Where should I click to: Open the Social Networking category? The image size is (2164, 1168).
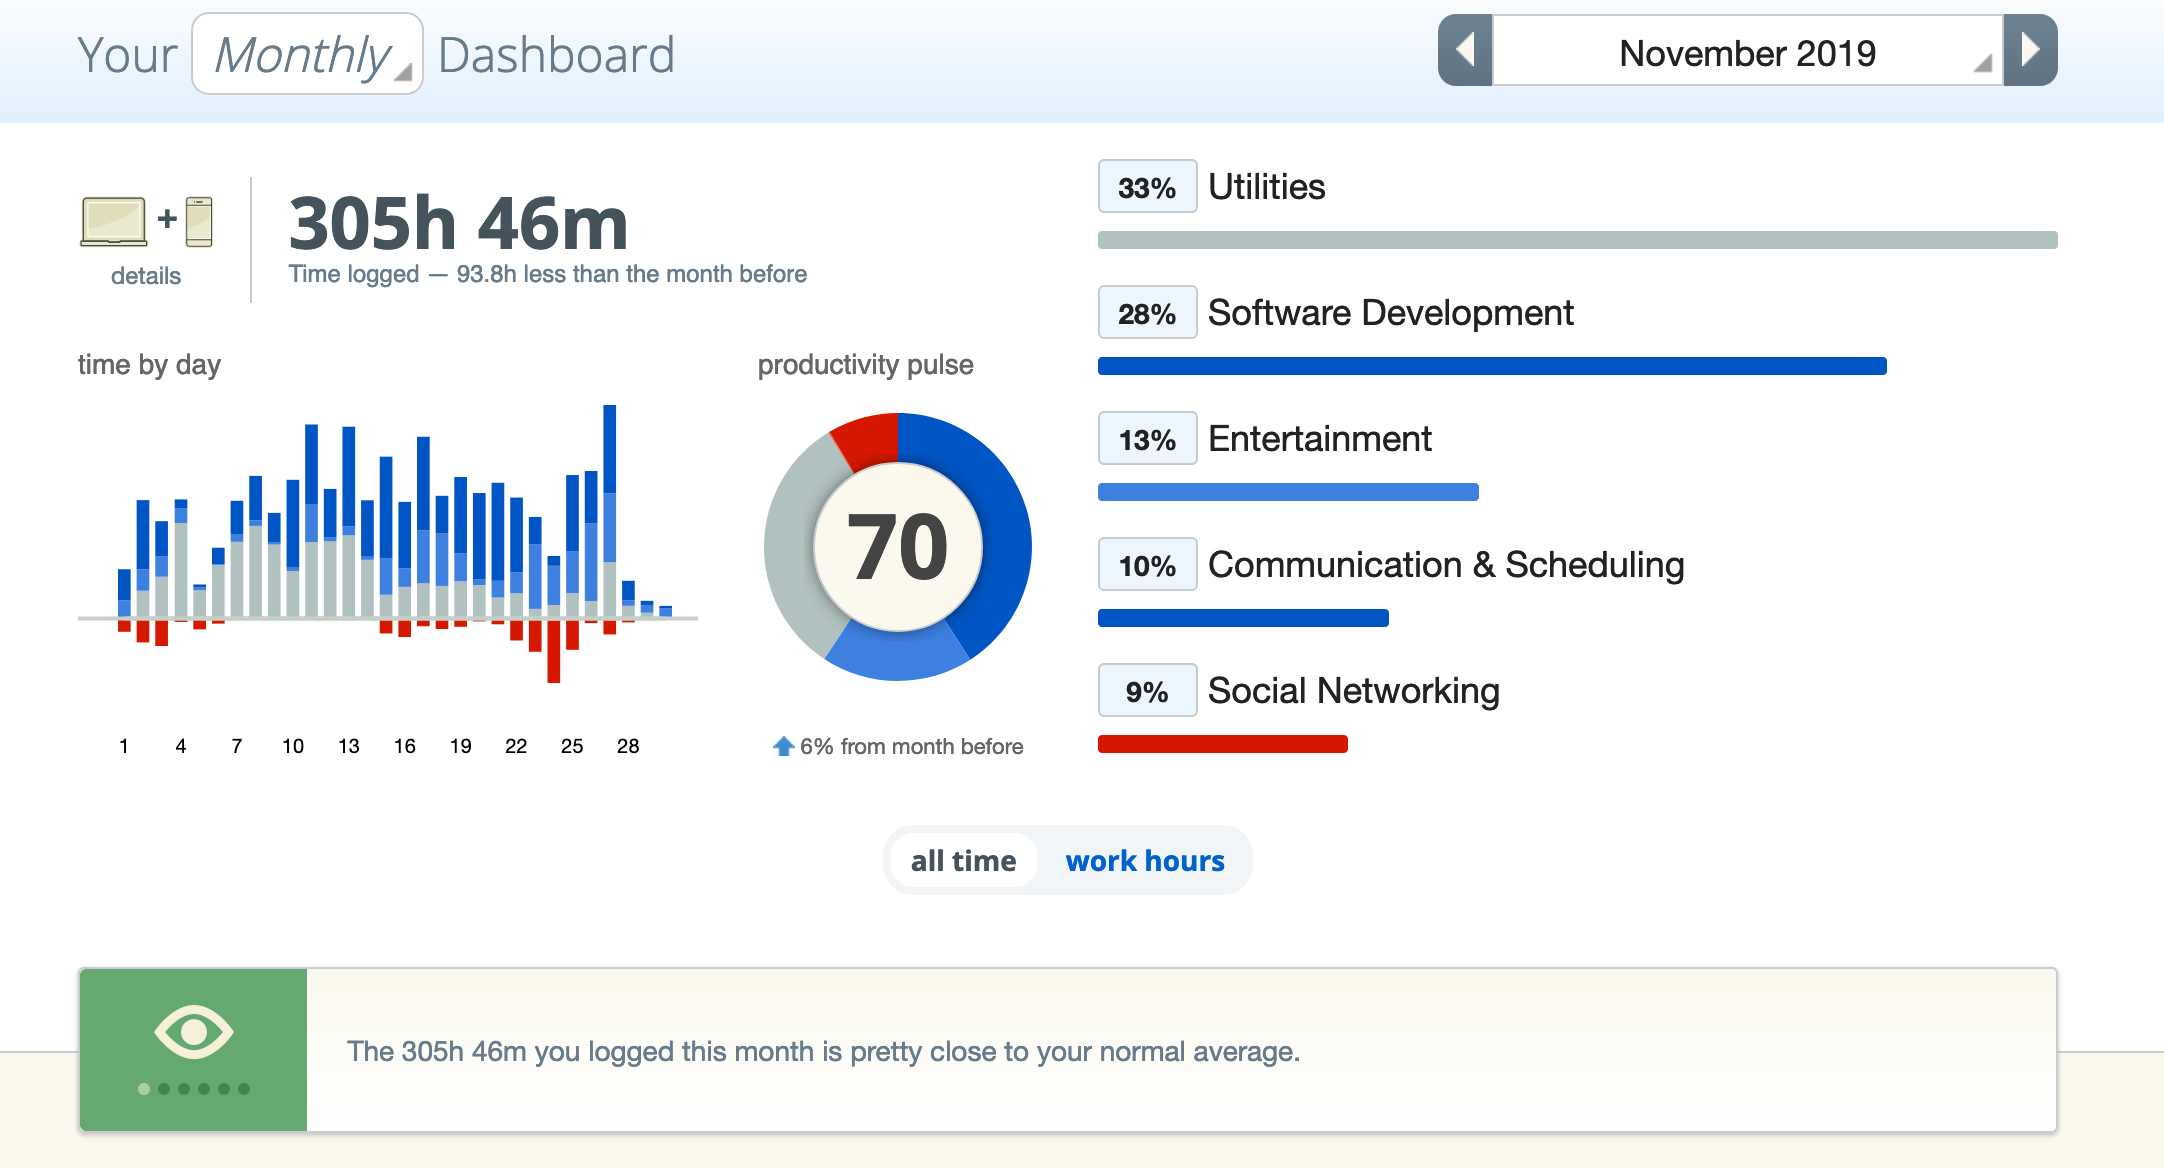coord(1353,691)
